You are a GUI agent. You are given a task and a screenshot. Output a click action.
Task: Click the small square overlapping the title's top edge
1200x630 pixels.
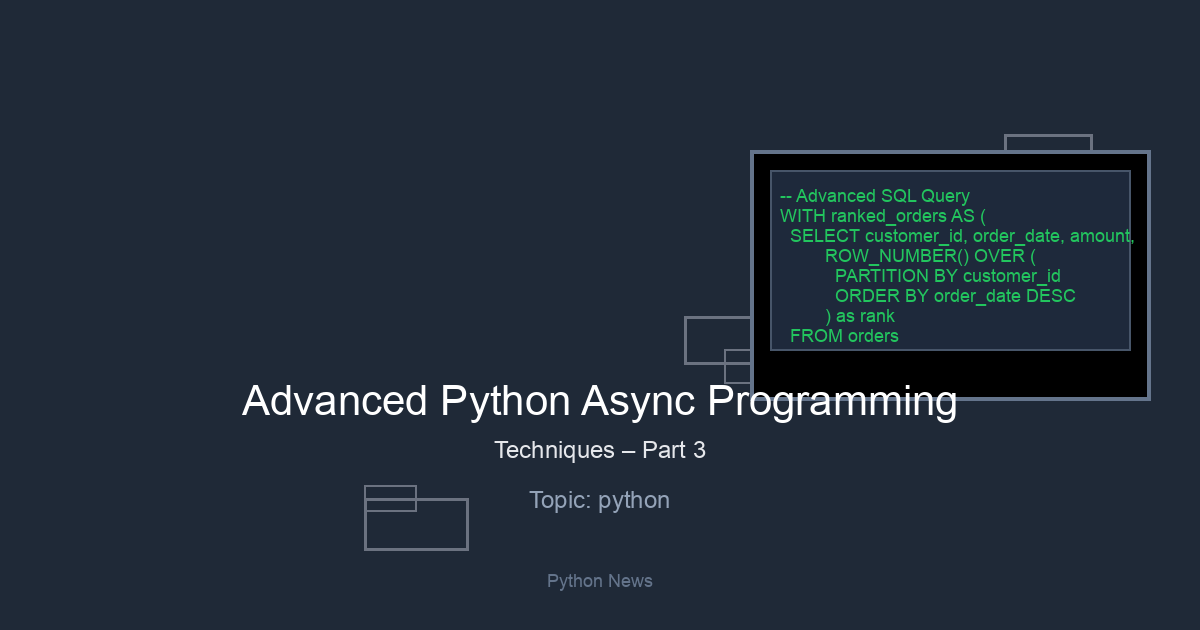(736, 366)
